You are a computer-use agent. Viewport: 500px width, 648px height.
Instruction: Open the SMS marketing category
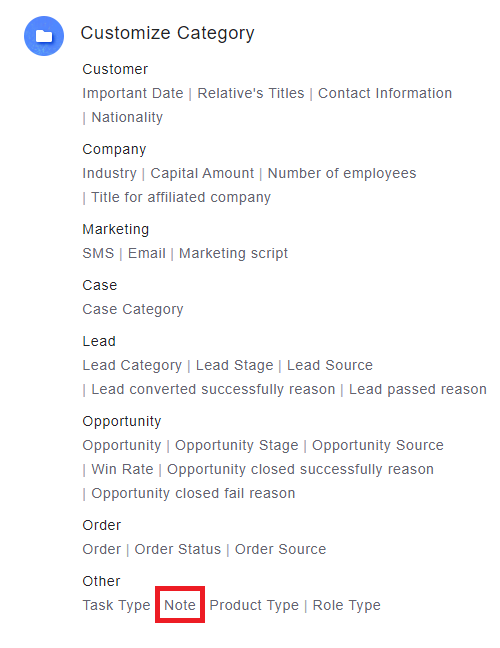(98, 253)
